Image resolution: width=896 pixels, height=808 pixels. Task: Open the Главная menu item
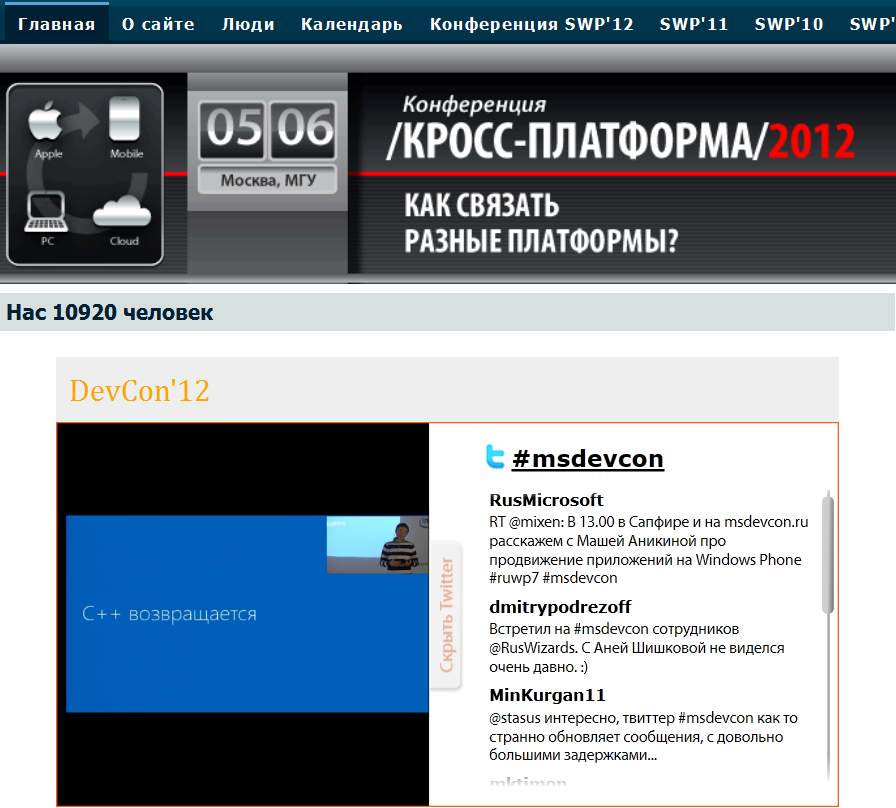pos(56,24)
